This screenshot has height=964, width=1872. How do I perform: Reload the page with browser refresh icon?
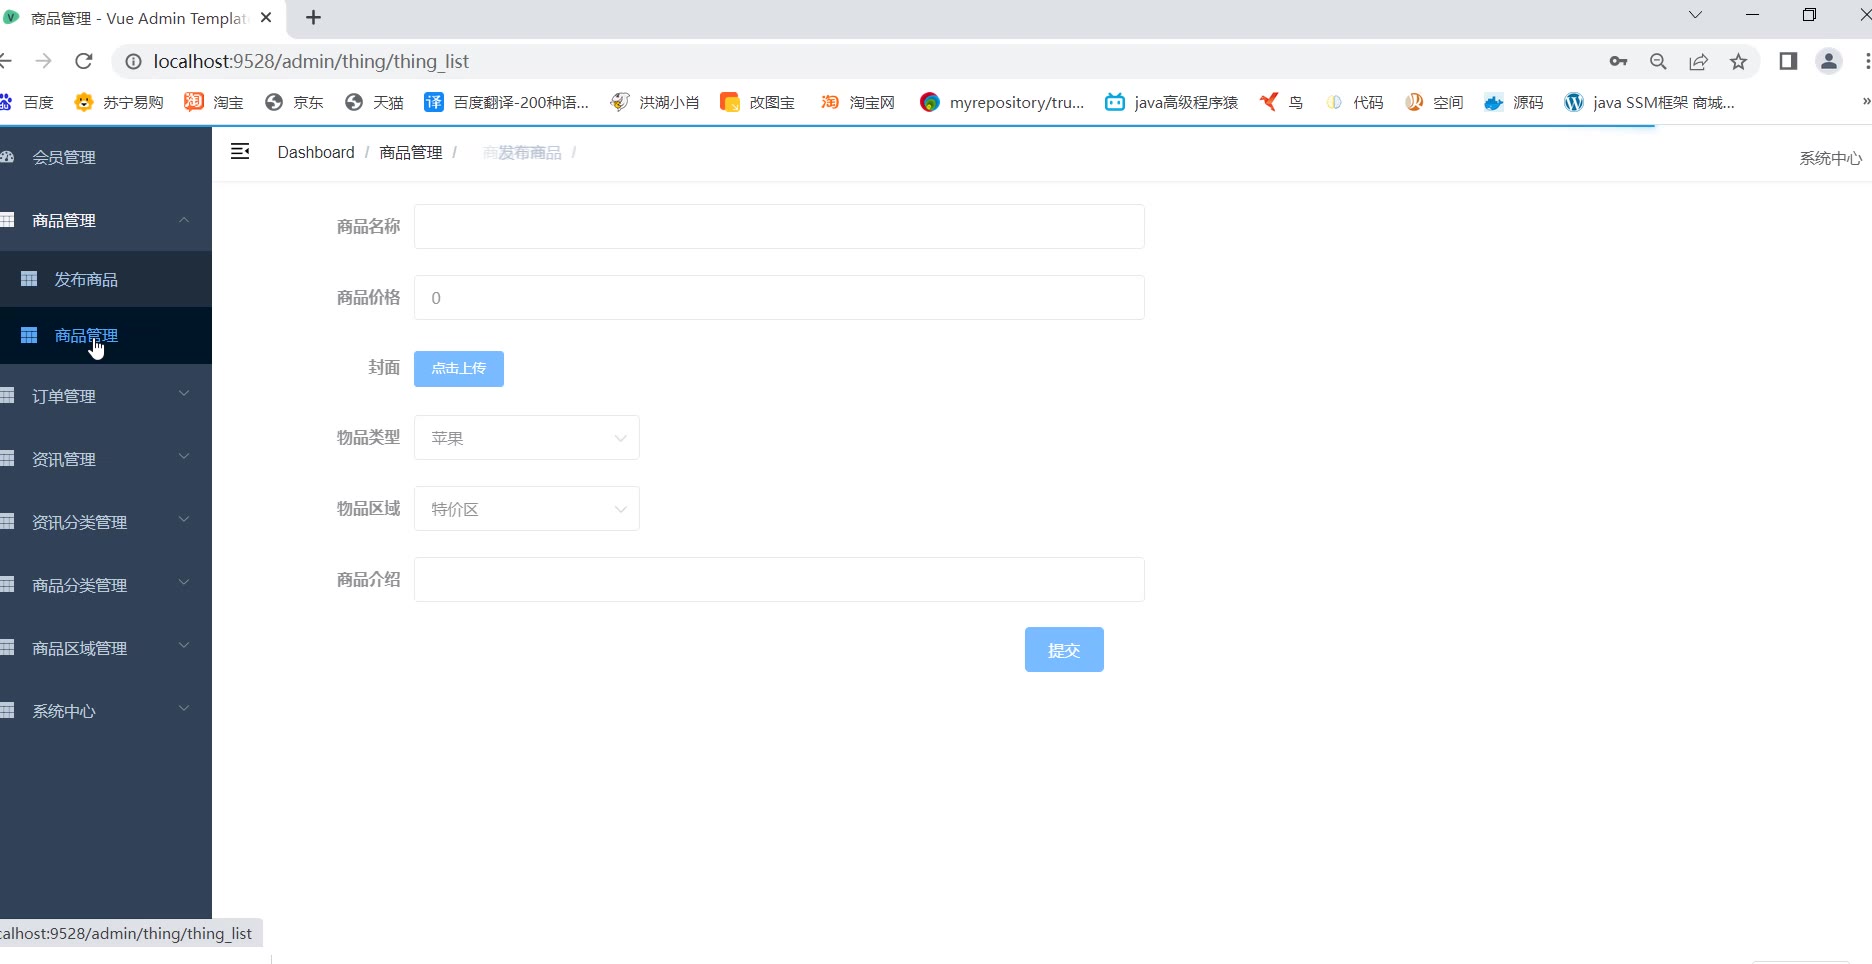click(x=84, y=61)
